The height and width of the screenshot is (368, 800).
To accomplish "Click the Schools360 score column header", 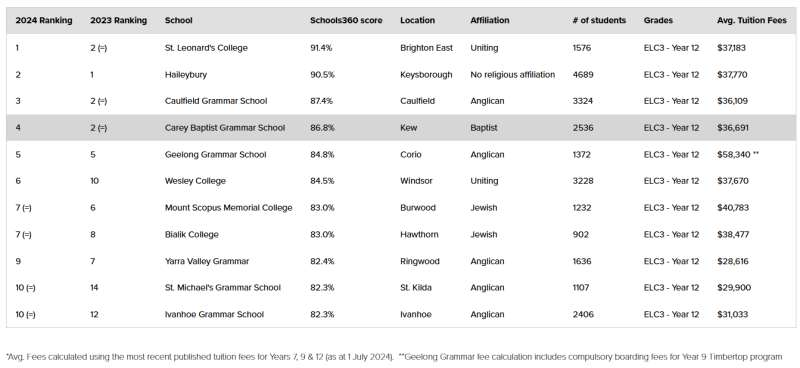I will click(346, 21).
